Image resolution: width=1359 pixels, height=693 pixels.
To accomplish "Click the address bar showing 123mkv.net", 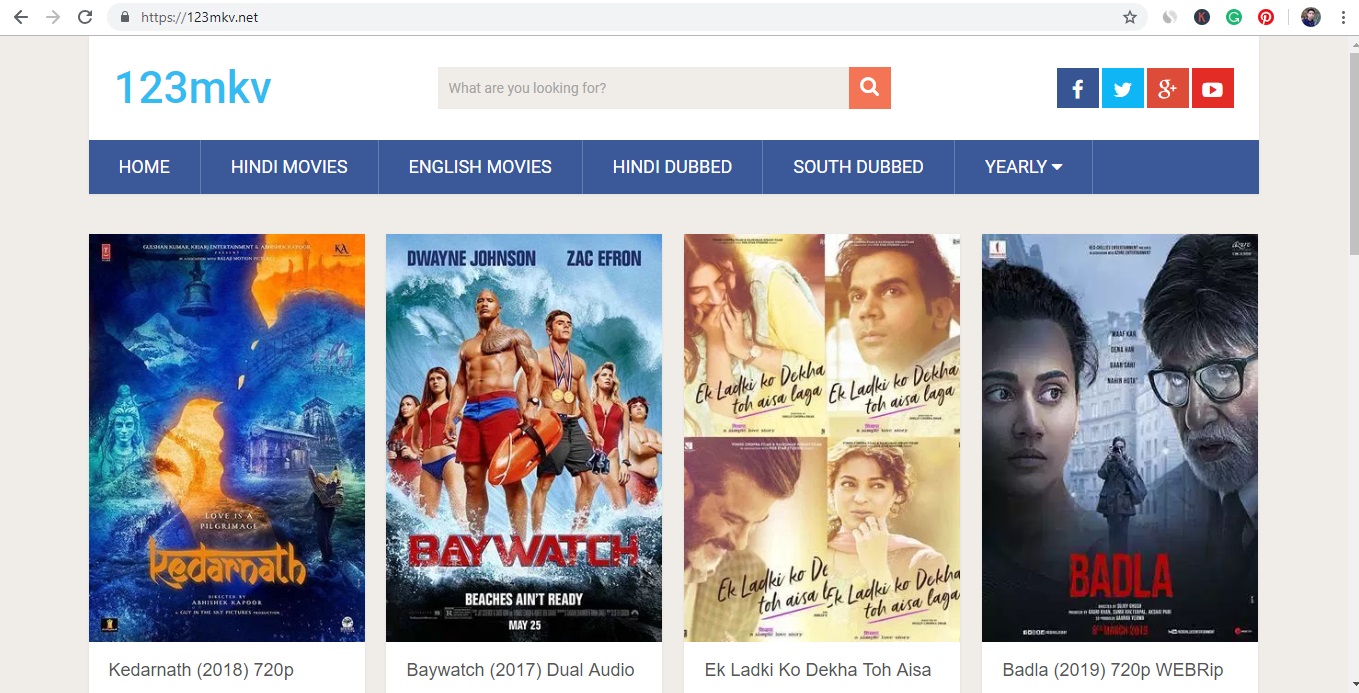I will point(625,17).
